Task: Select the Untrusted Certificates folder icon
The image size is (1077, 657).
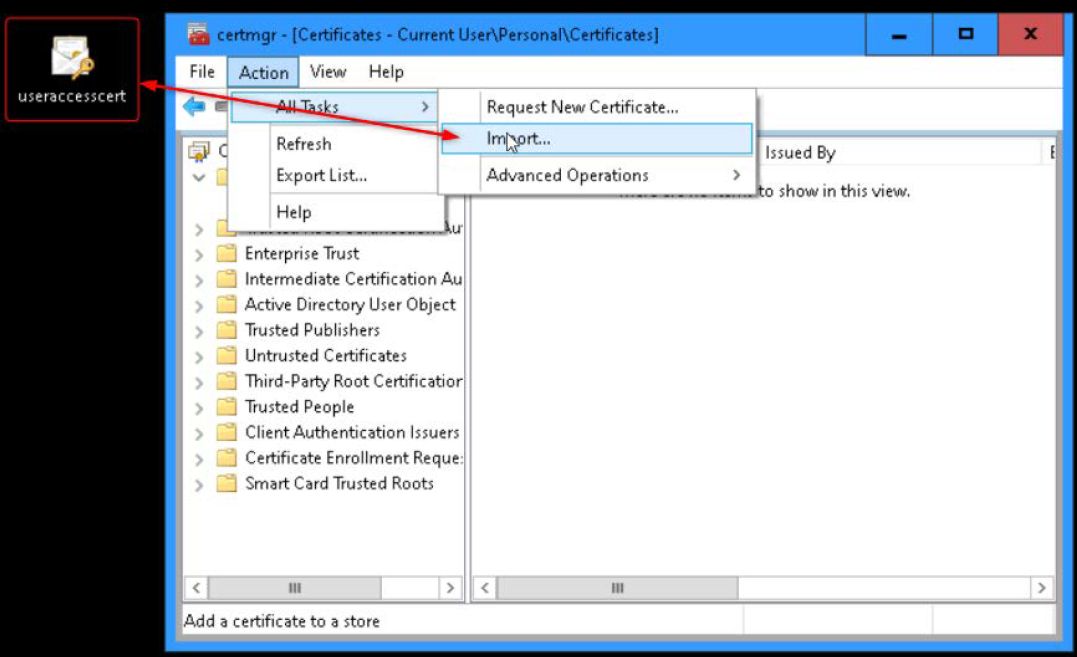Action: [226, 356]
